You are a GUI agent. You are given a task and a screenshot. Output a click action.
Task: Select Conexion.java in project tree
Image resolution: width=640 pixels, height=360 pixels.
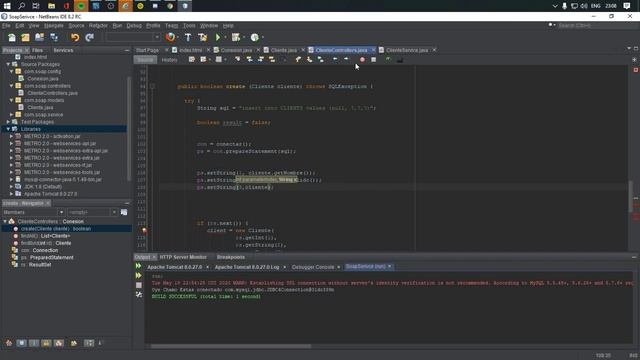[43, 79]
